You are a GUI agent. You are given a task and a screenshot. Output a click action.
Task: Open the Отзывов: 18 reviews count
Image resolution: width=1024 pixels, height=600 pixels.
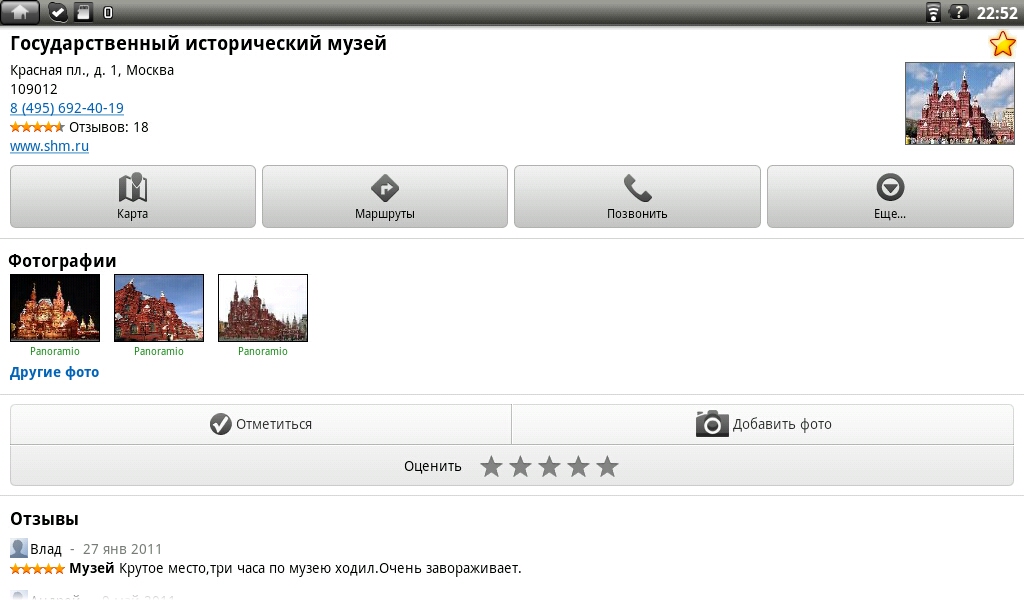click(x=108, y=127)
